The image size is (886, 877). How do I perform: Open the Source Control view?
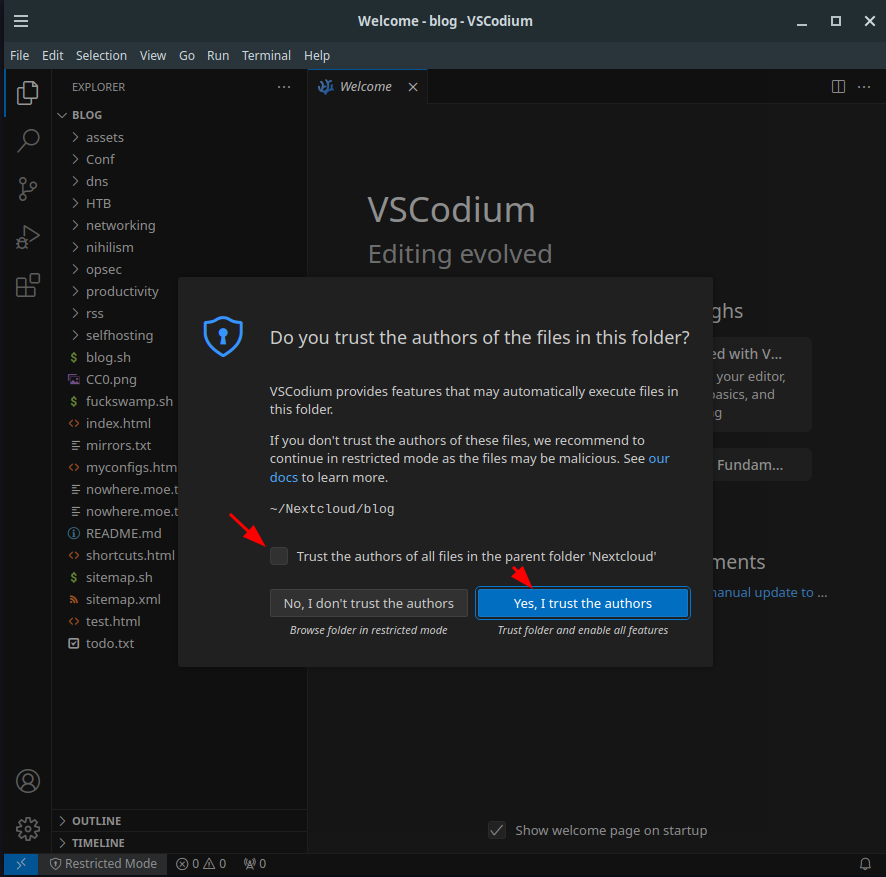(x=28, y=189)
